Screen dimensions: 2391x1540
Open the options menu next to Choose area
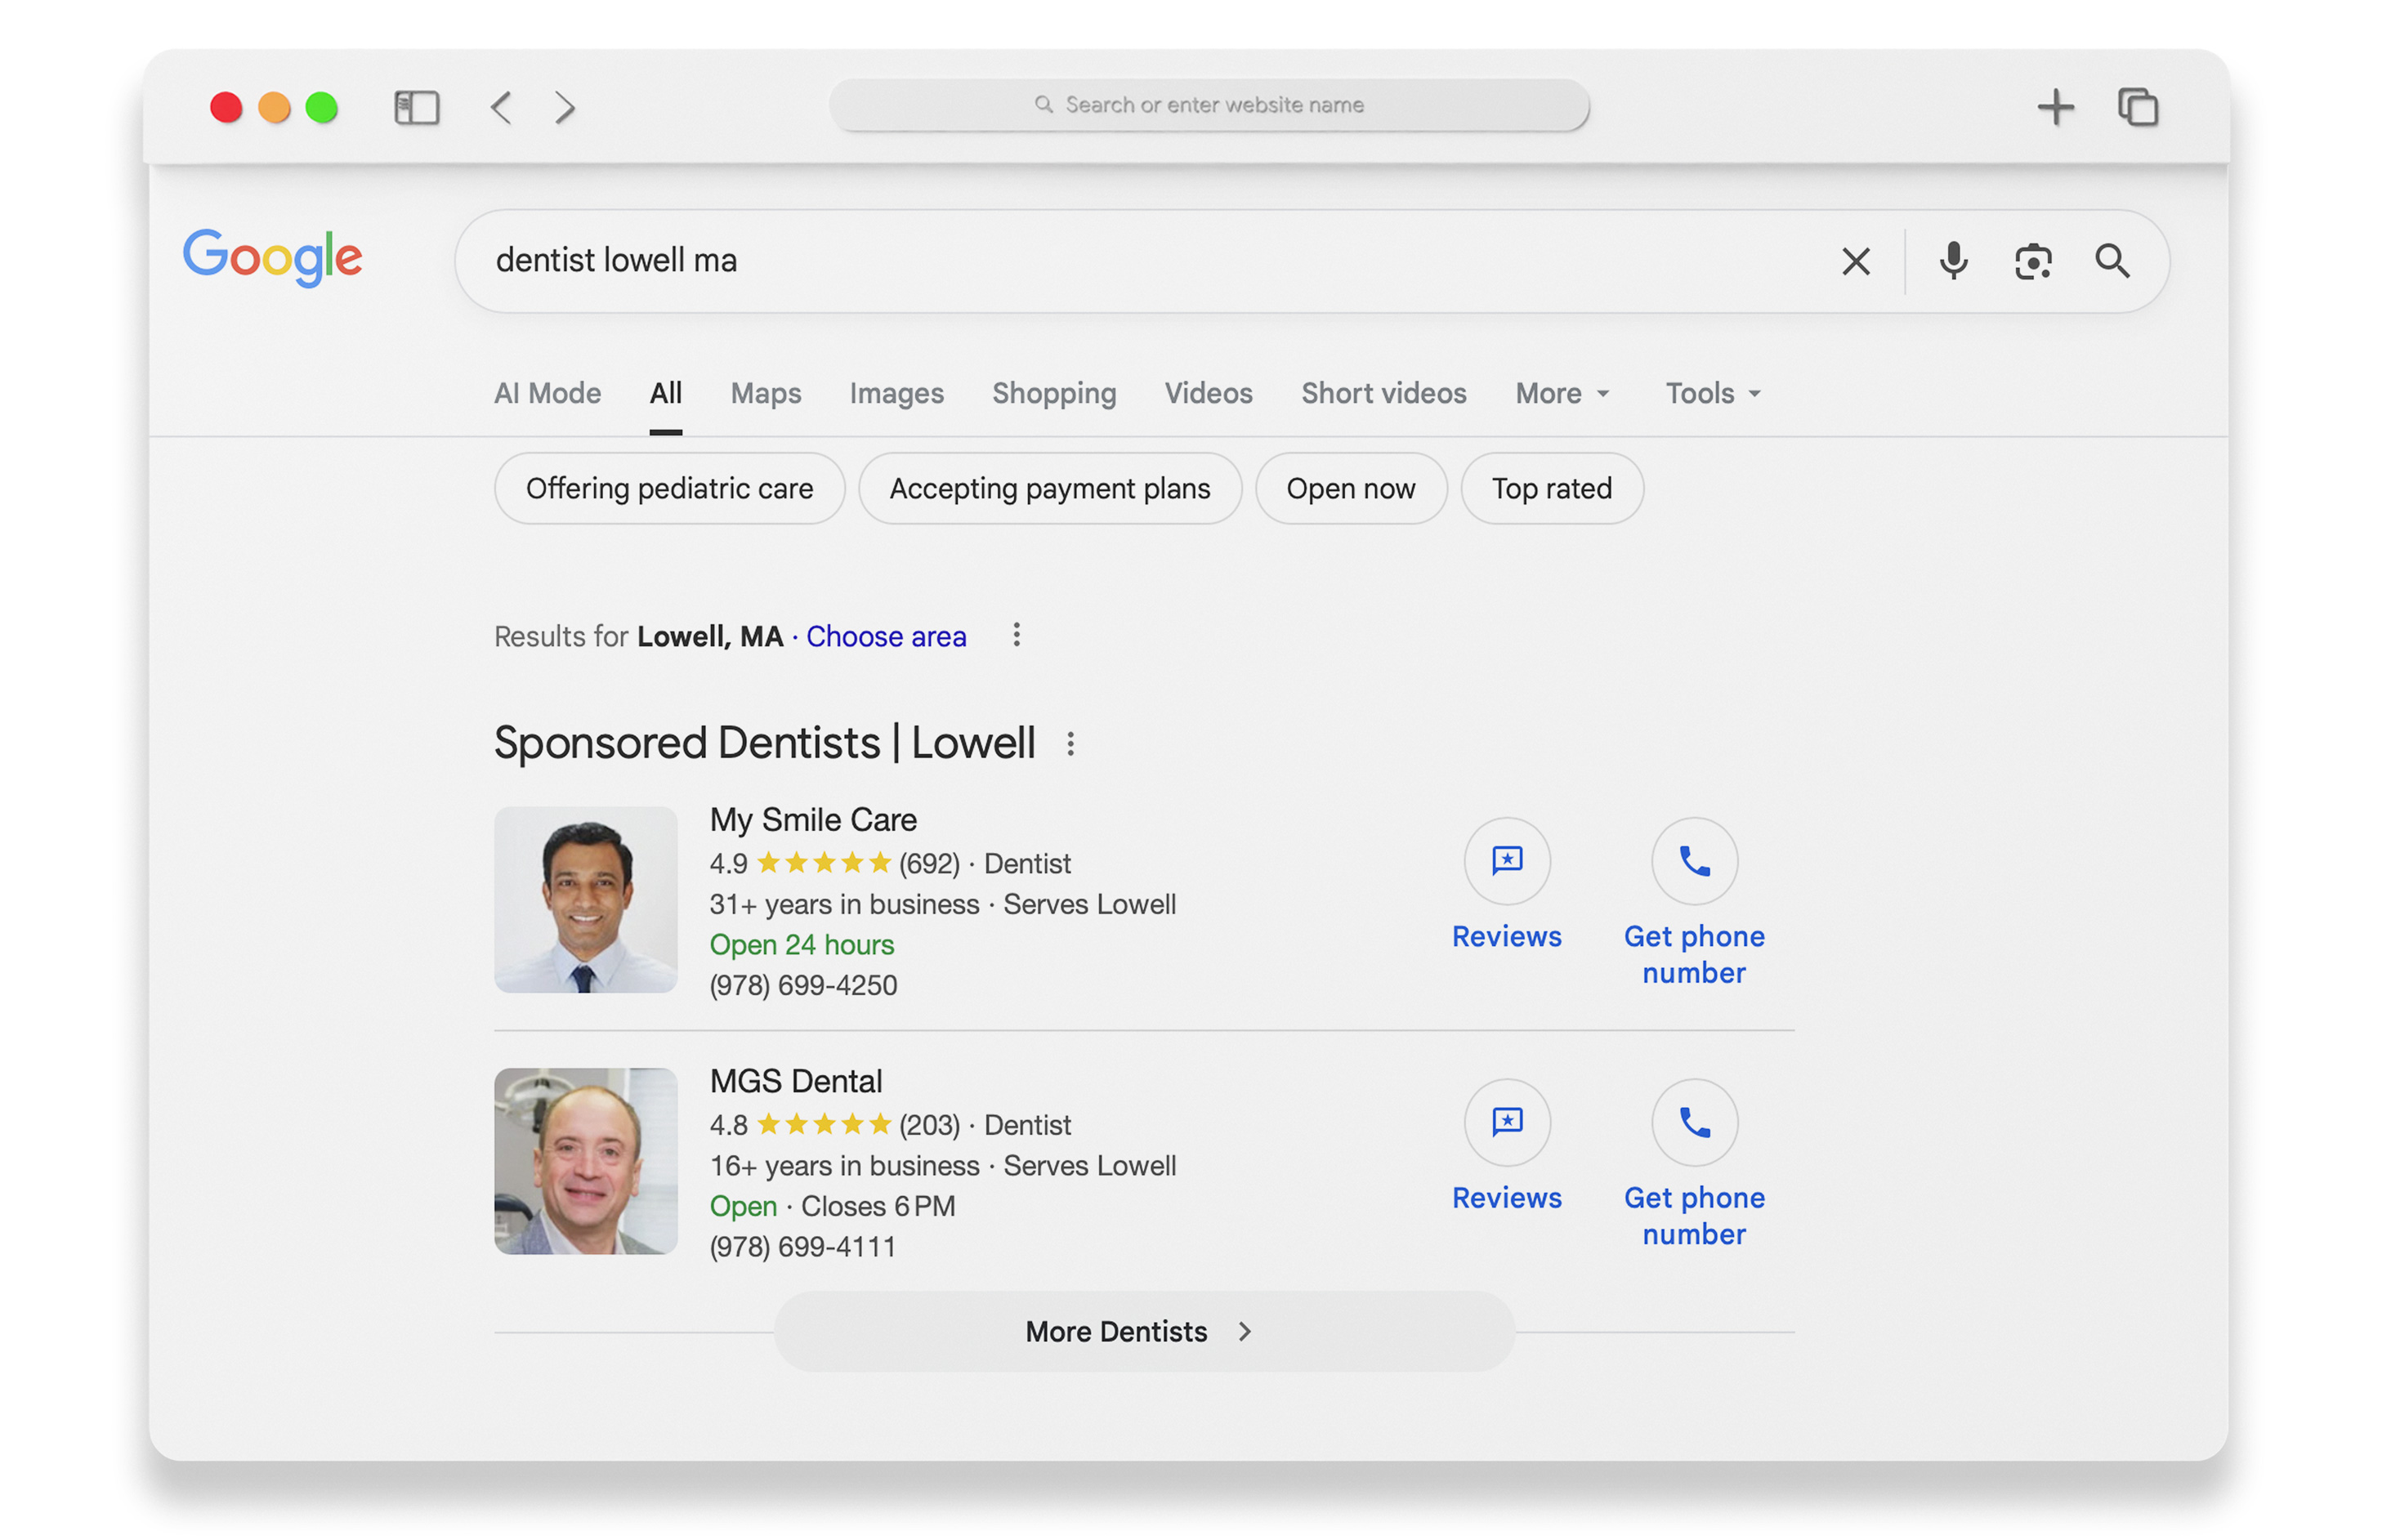point(1017,635)
